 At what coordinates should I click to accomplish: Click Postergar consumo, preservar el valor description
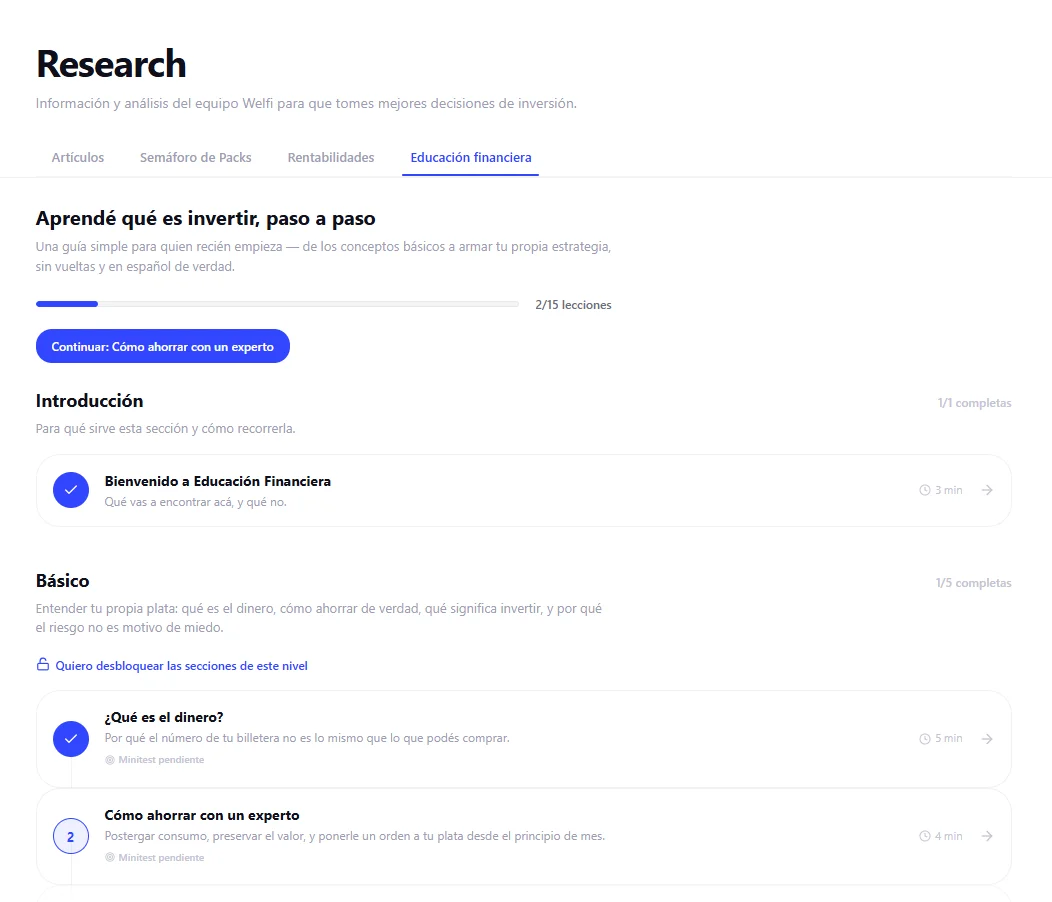(355, 836)
